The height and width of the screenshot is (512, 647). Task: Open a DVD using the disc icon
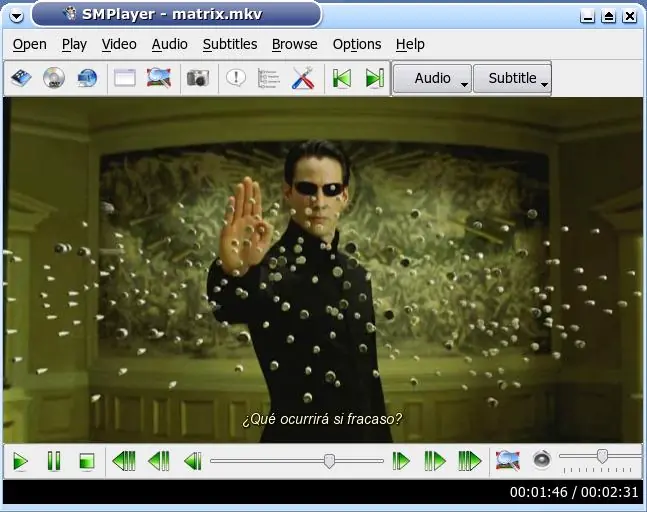tap(54, 78)
